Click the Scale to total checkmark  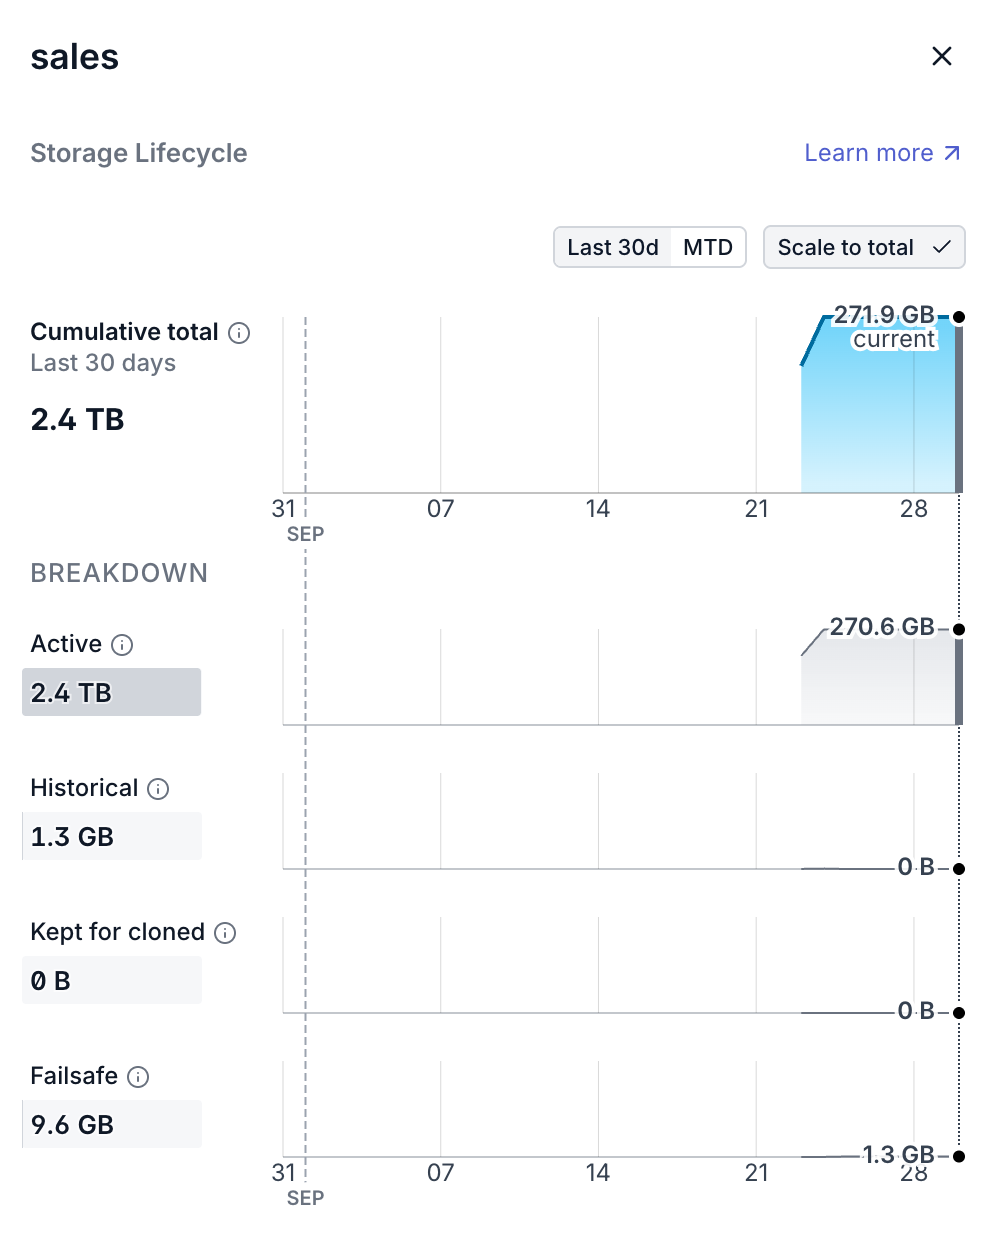click(x=941, y=247)
